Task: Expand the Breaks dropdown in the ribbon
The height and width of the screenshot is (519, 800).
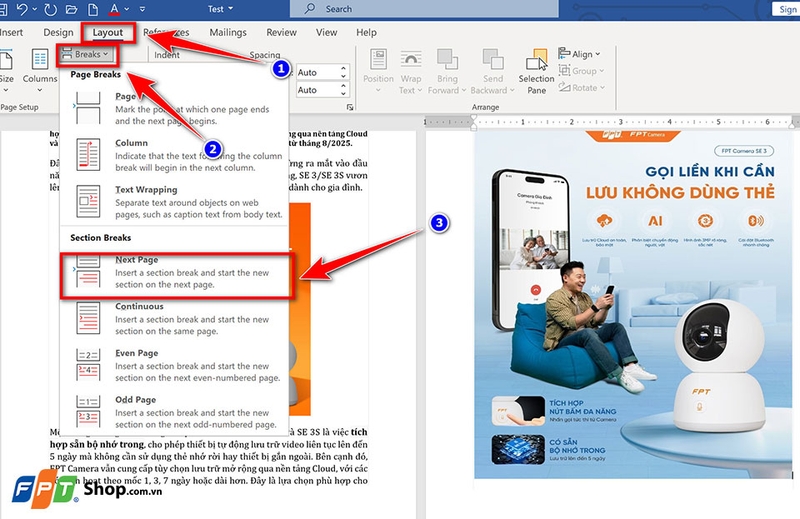Action: click(84, 54)
